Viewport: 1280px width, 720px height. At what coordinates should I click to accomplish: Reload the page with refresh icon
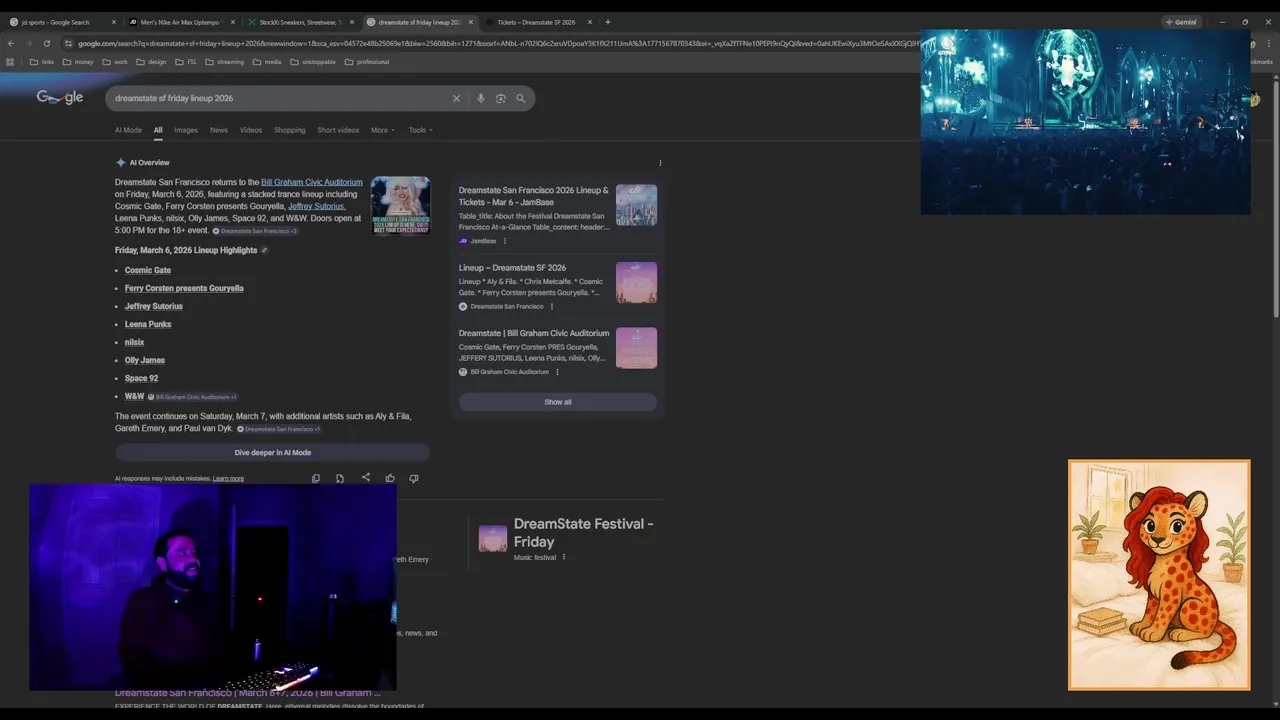[x=46, y=43]
